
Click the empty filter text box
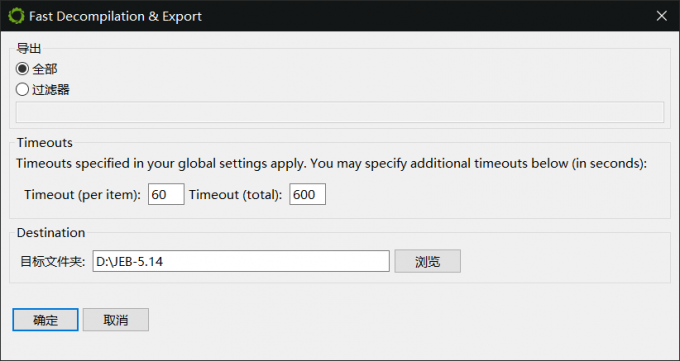pyautogui.click(x=340, y=112)
